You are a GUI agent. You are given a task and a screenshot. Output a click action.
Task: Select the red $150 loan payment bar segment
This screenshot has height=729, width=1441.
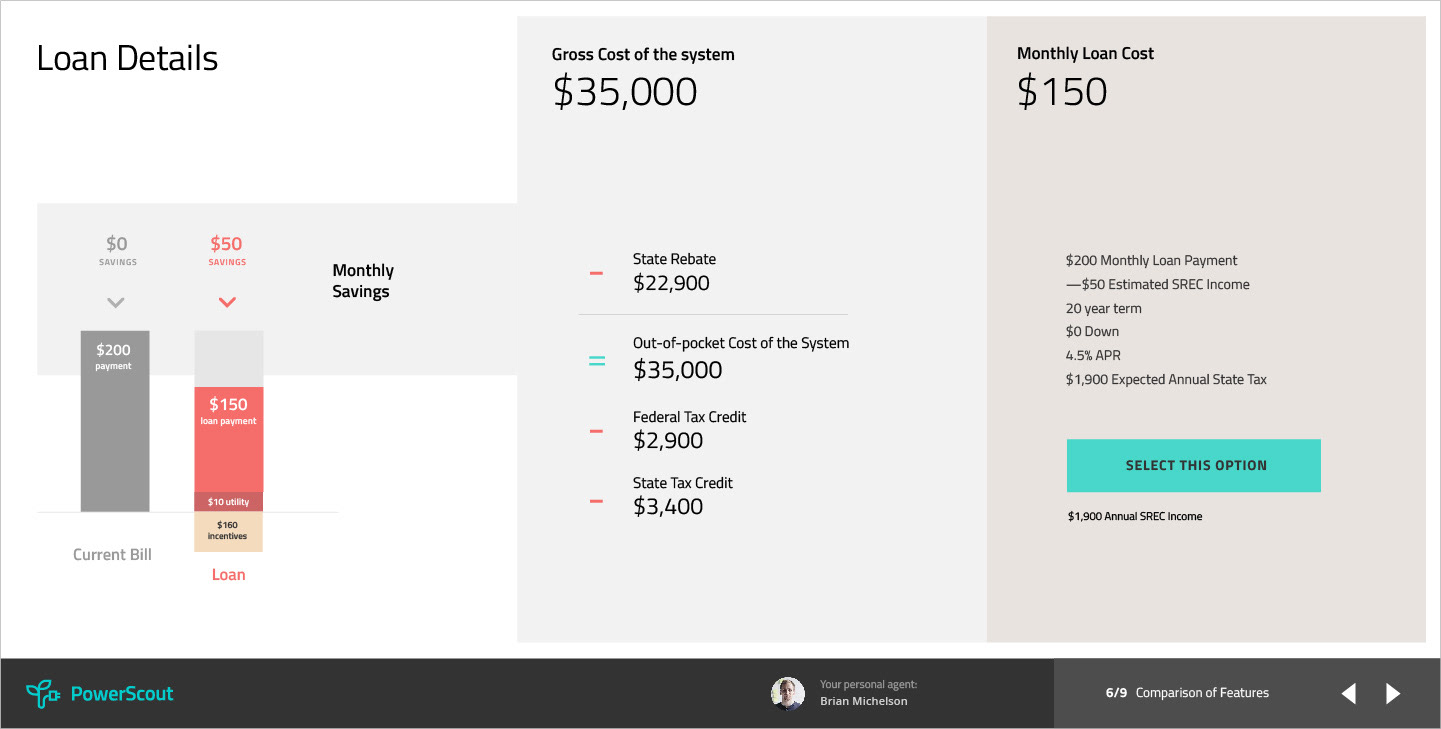pos(229,439)
